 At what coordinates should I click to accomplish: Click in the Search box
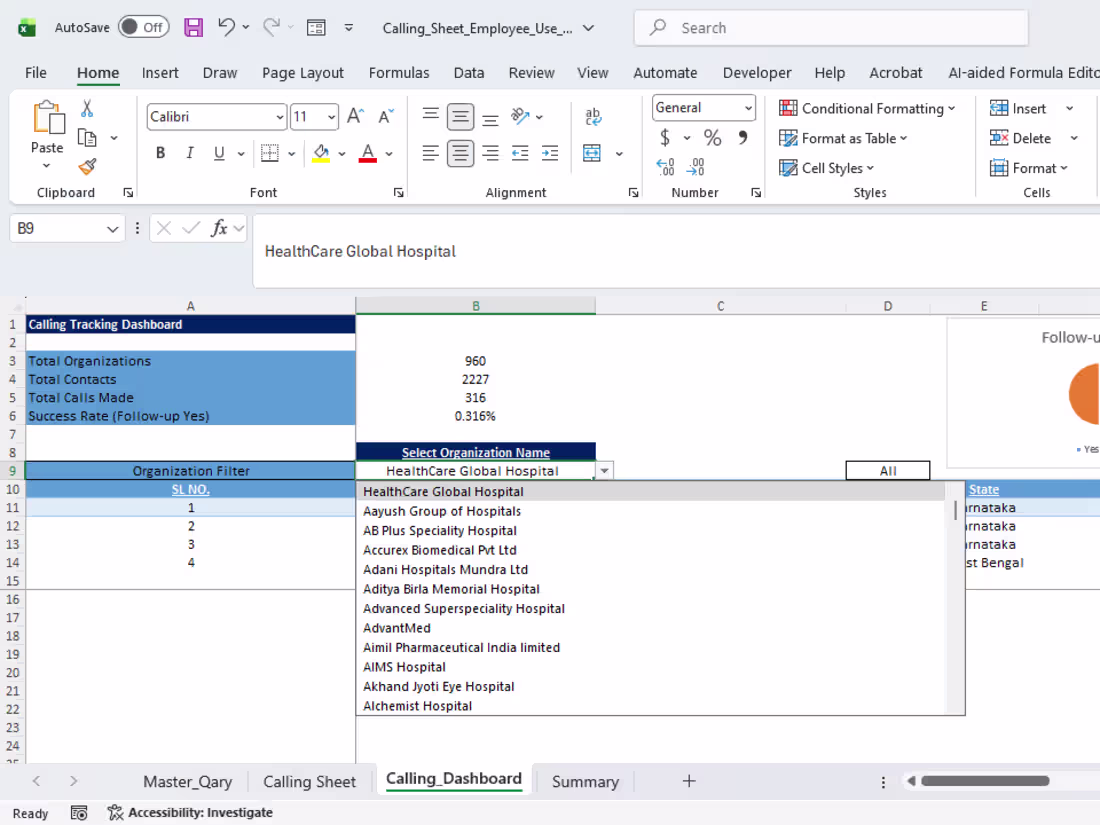tap(830, 28)
